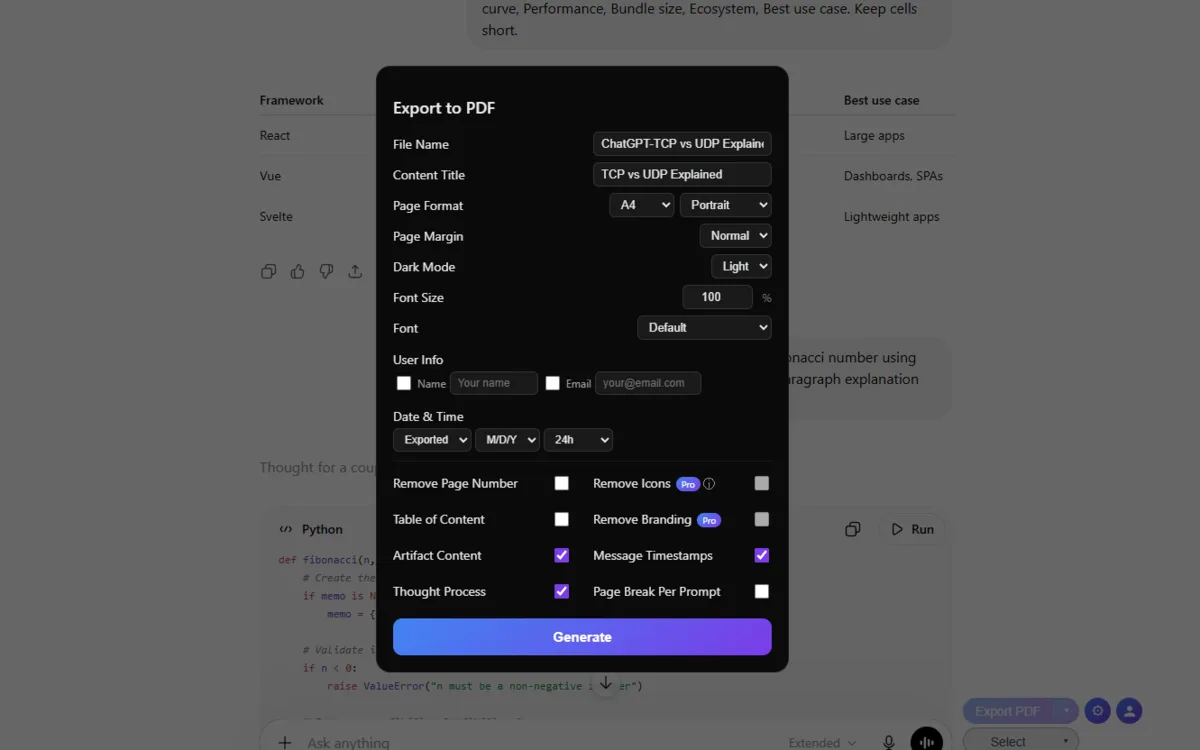Enable the Name checkbox in User Info

pos(404,383)
